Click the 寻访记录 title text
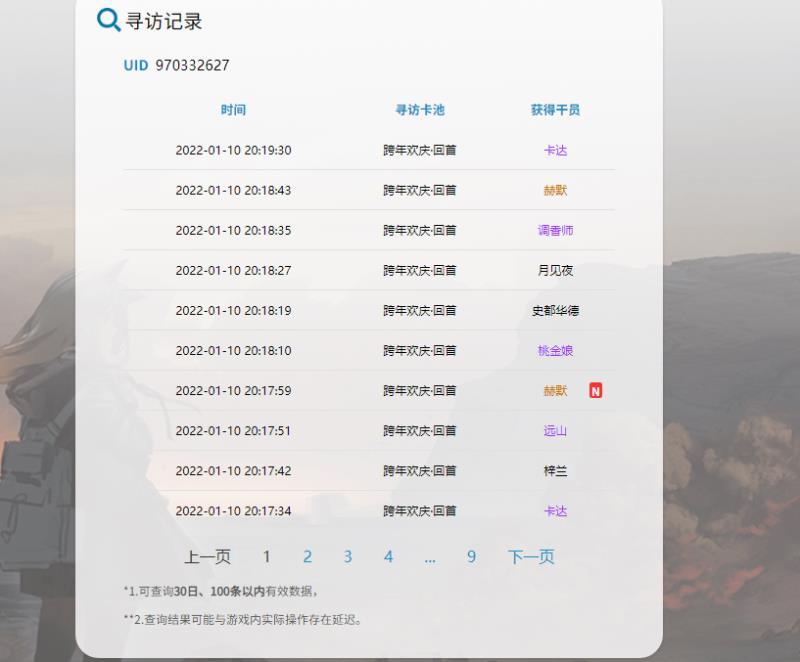This screenshot has height=662, width=800. click(164, 21)
